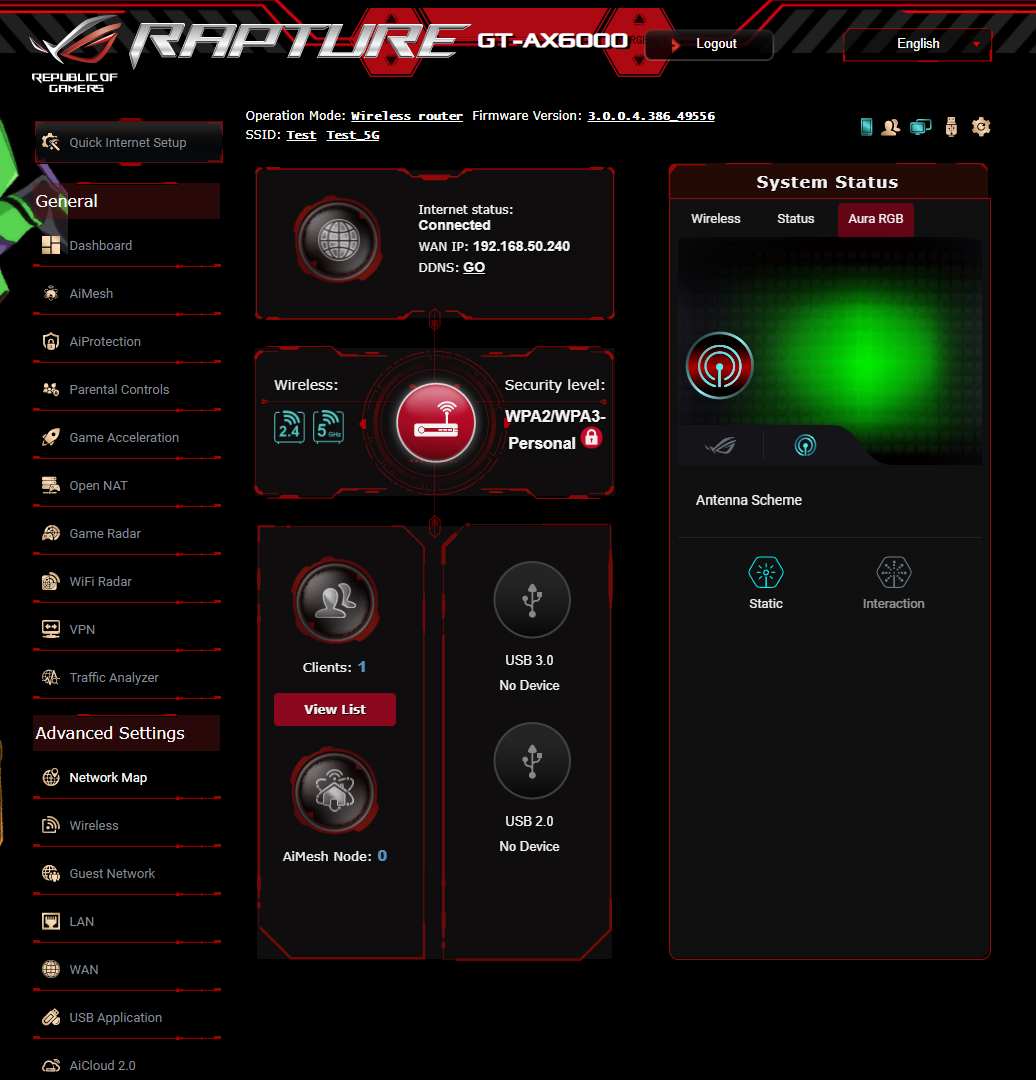Image resolution: width=1036 pixels, height=1080 pixels.
Task: Click the Test_5G SSID link
Action: tap(353, 135)
